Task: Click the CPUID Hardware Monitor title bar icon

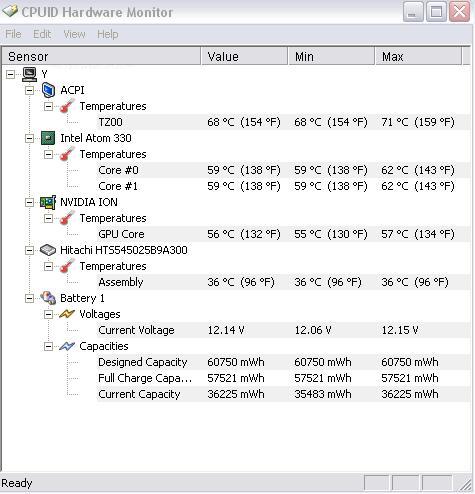Action: point(10,11)
